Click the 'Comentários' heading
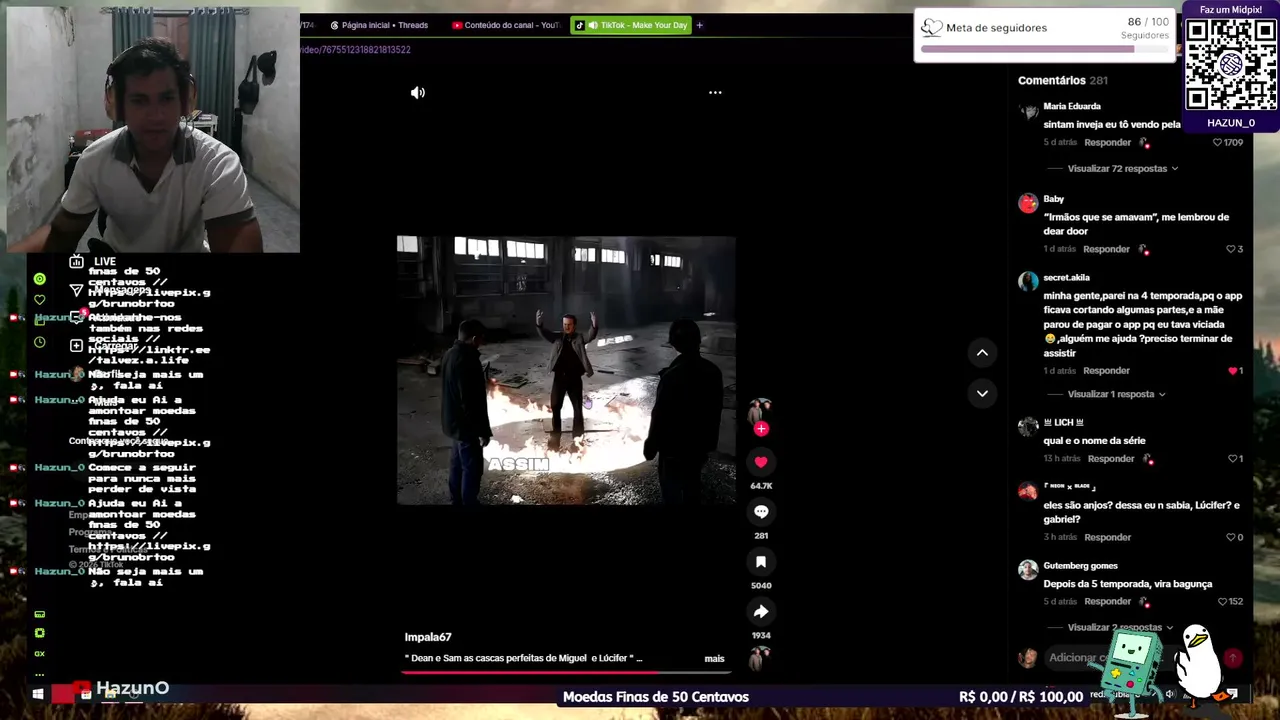Screen dimensions: 1280x720 tap(1052, 80)
